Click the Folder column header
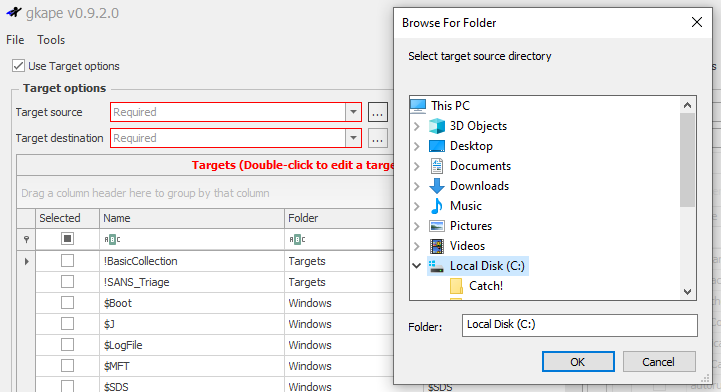Screen dimensions: 721x392 tap(339, 218)
